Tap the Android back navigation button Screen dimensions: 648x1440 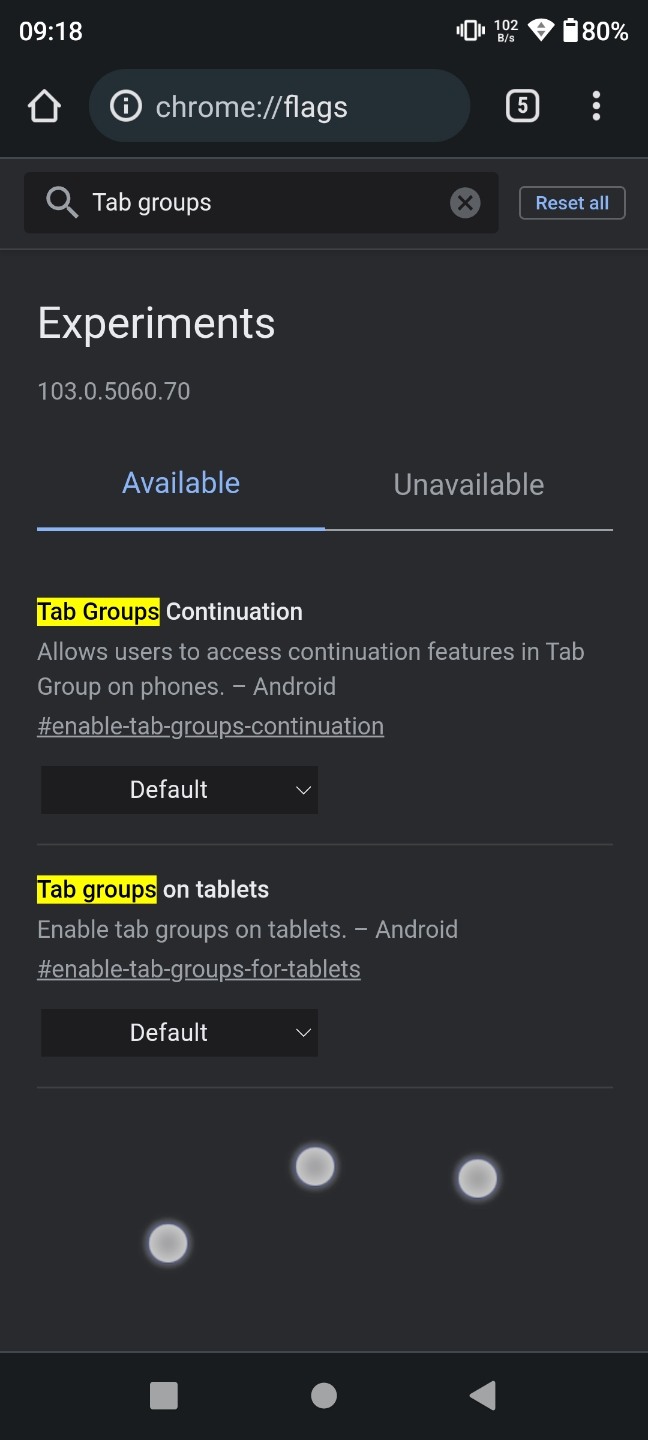pos(483,1395)
